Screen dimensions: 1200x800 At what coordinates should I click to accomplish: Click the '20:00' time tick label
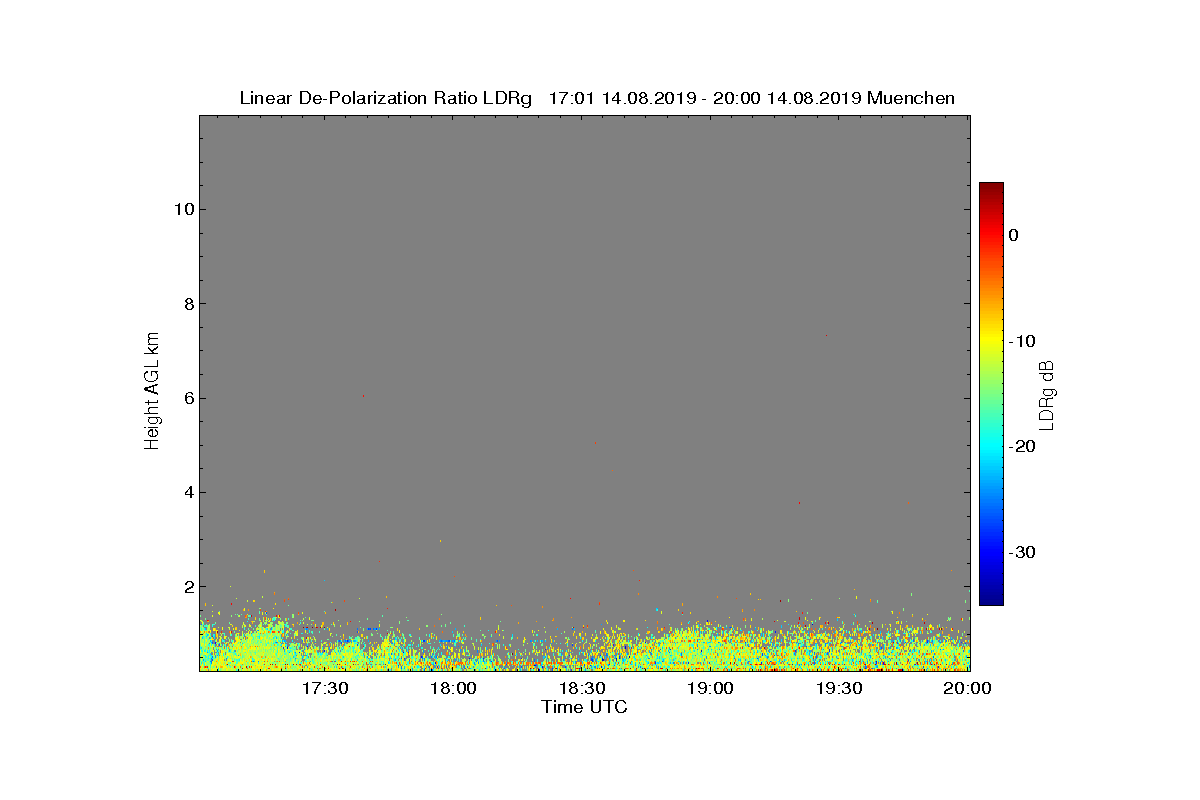967,688
